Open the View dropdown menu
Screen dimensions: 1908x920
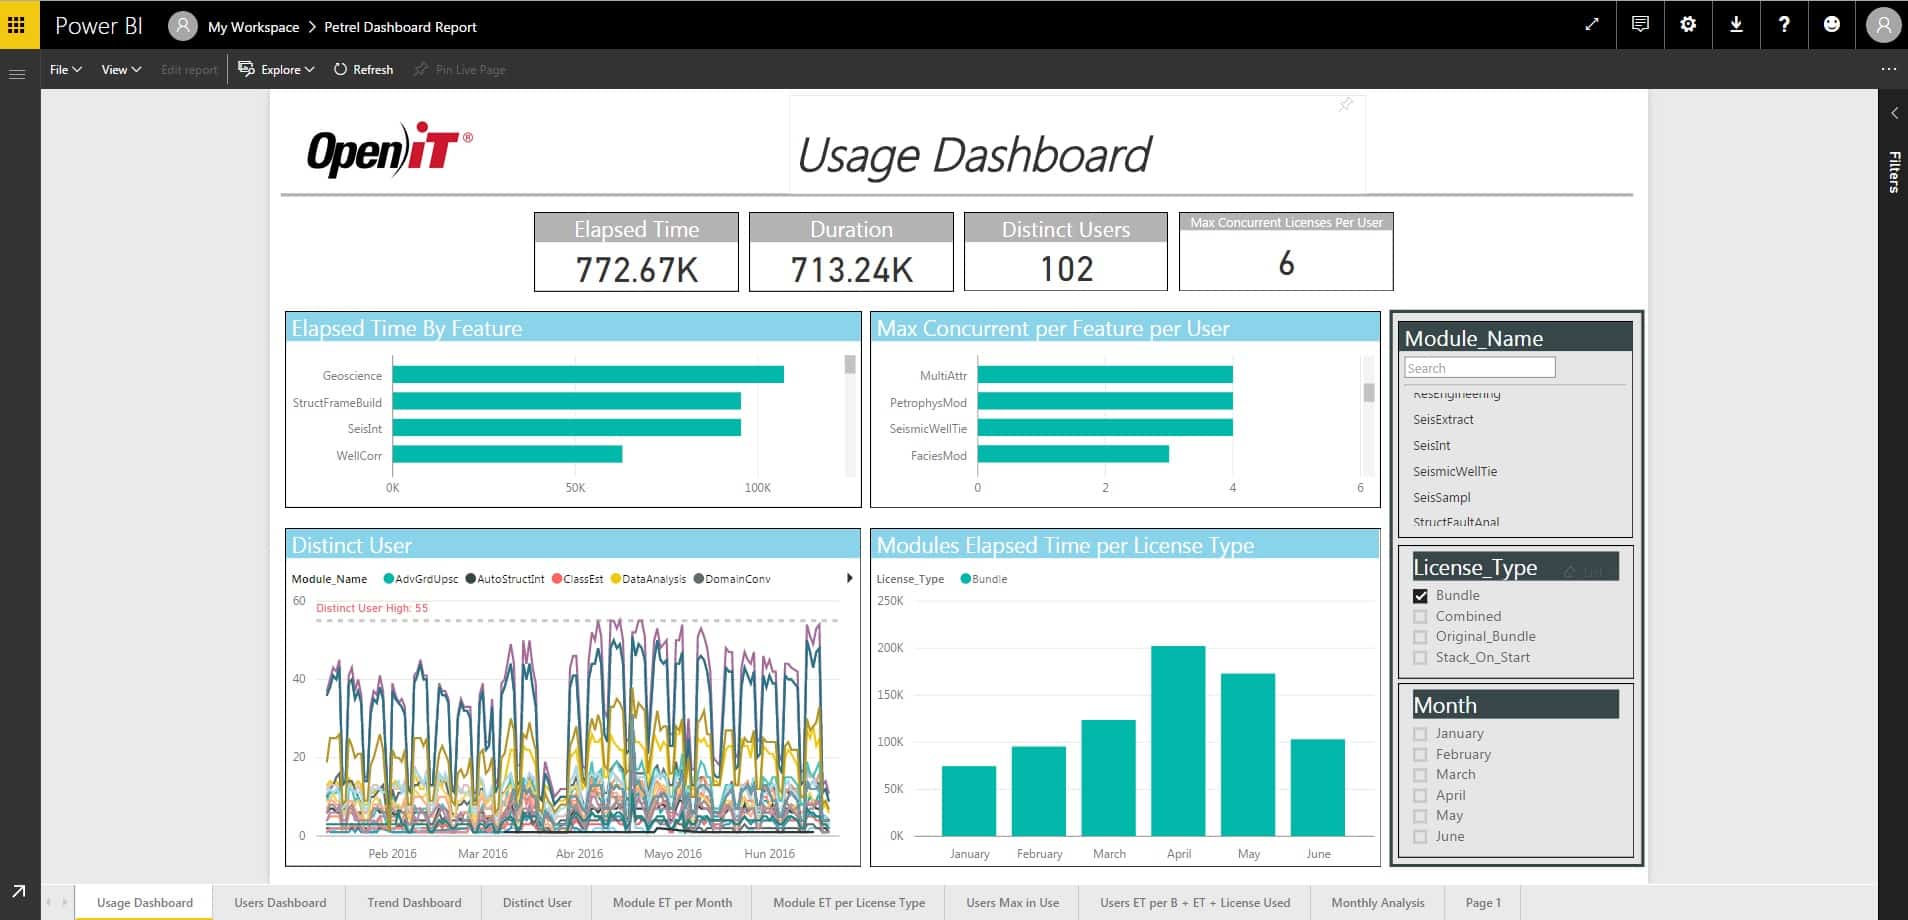pyautogui.click(x=121, y=70)
